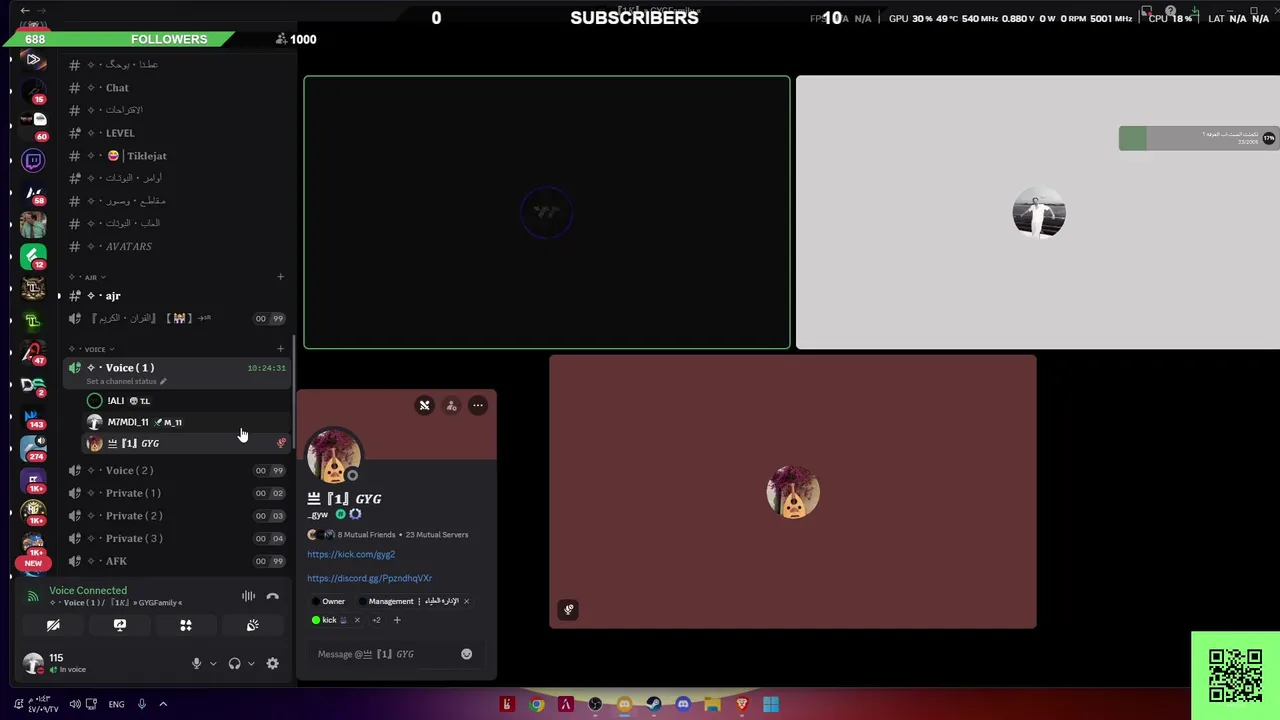
Task: Toggle microphone mute in user panel
Action: click(x=196, y=663)
